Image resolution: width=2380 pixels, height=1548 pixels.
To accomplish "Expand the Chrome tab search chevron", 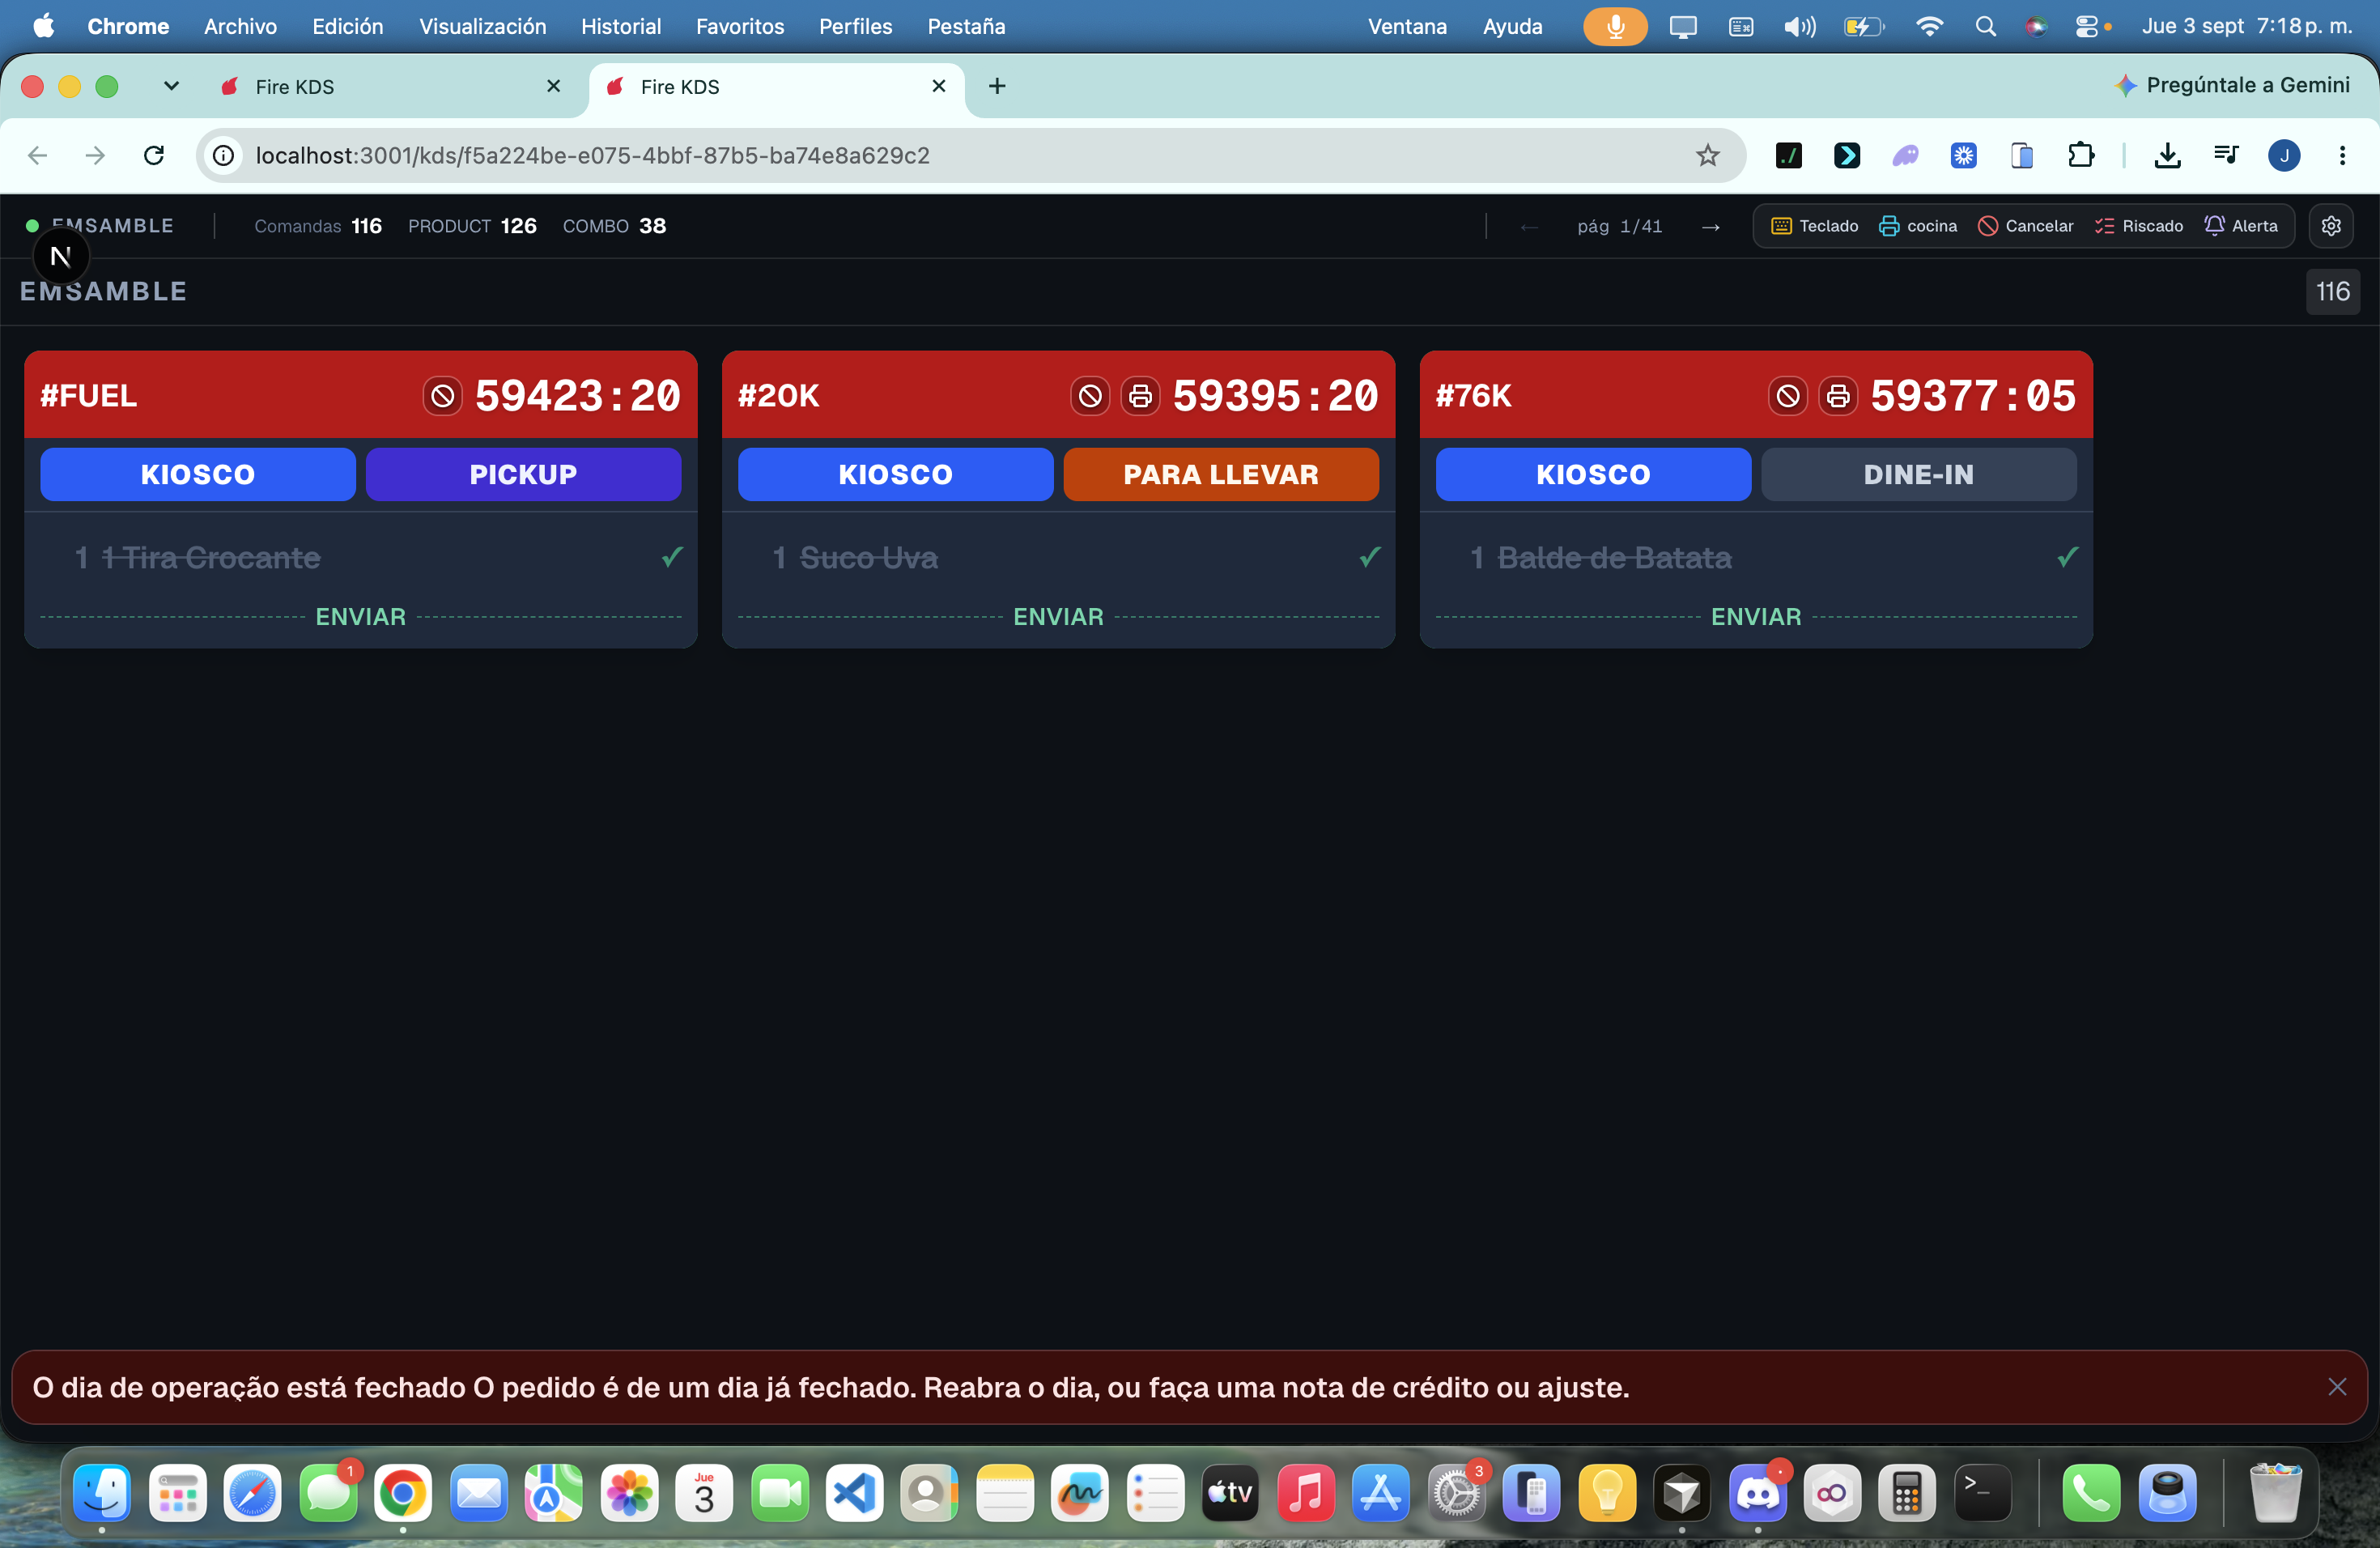I will click(x=171, y=86).
